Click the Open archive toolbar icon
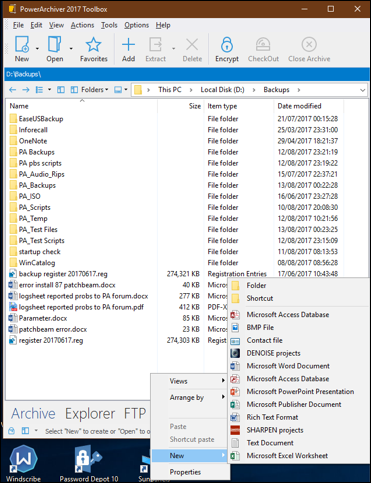Viewport: 371px width, 483px height. point(55,45)
